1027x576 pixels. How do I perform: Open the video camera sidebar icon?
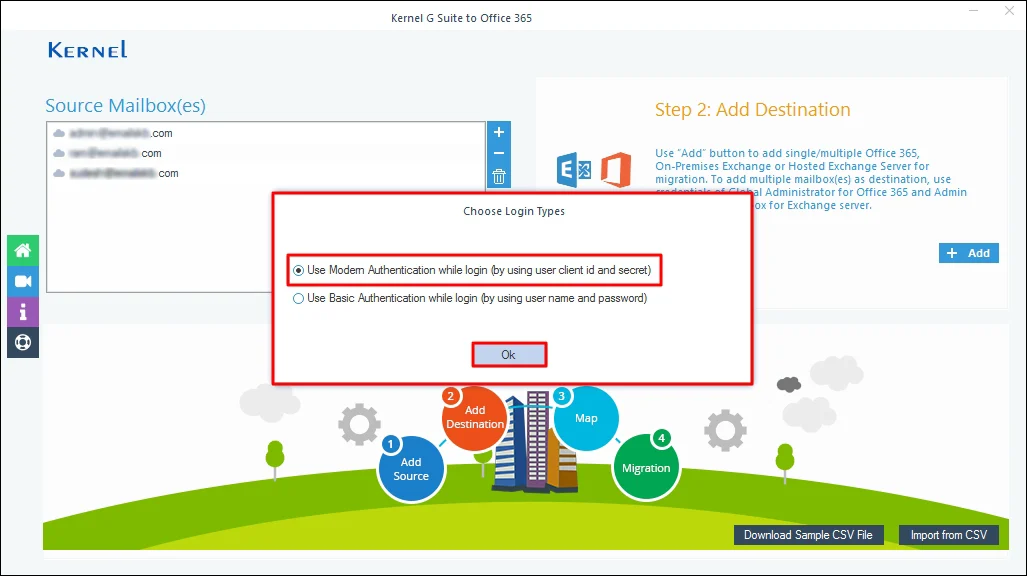point(23,281)
